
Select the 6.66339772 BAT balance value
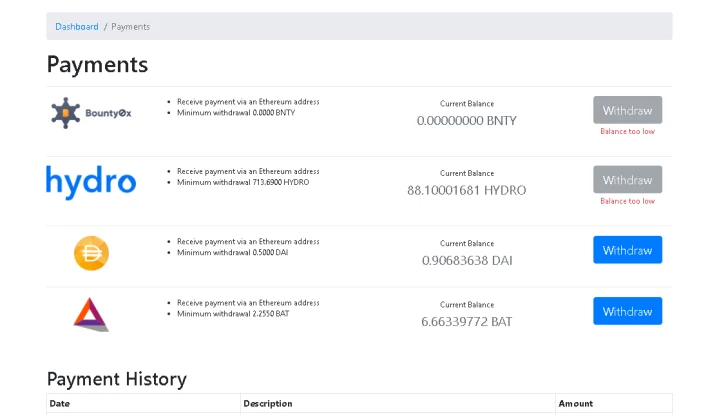click(466, 322)
